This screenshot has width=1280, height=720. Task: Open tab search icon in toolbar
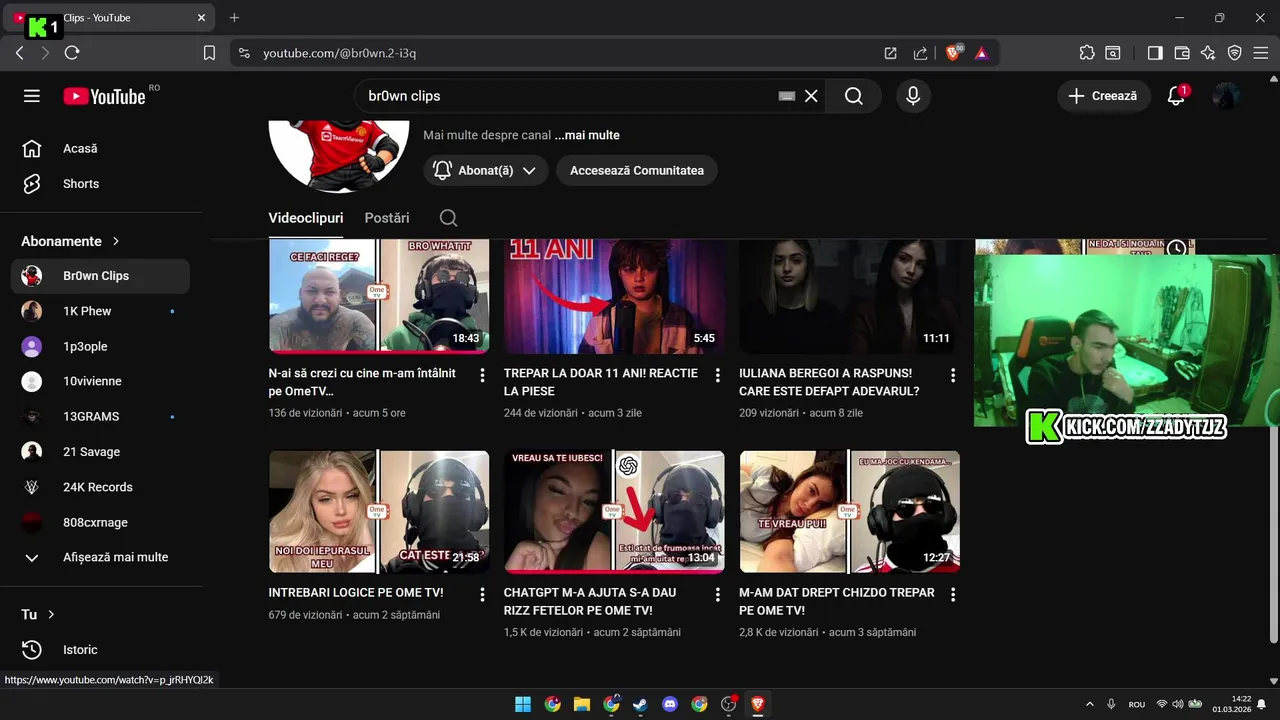1113,53
